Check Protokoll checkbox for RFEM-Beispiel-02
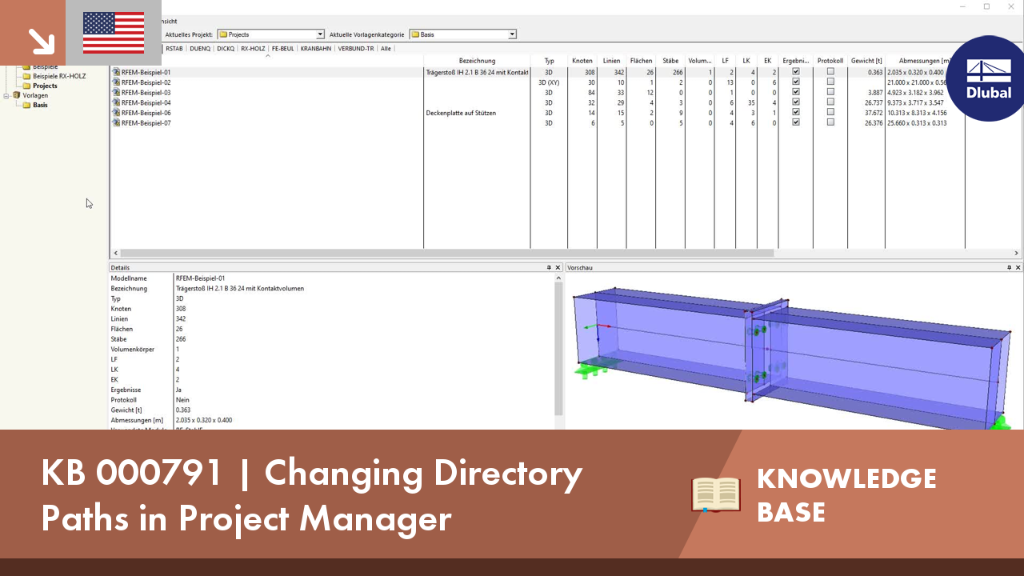Screen dimensions: 1024x576 point(830,82)
